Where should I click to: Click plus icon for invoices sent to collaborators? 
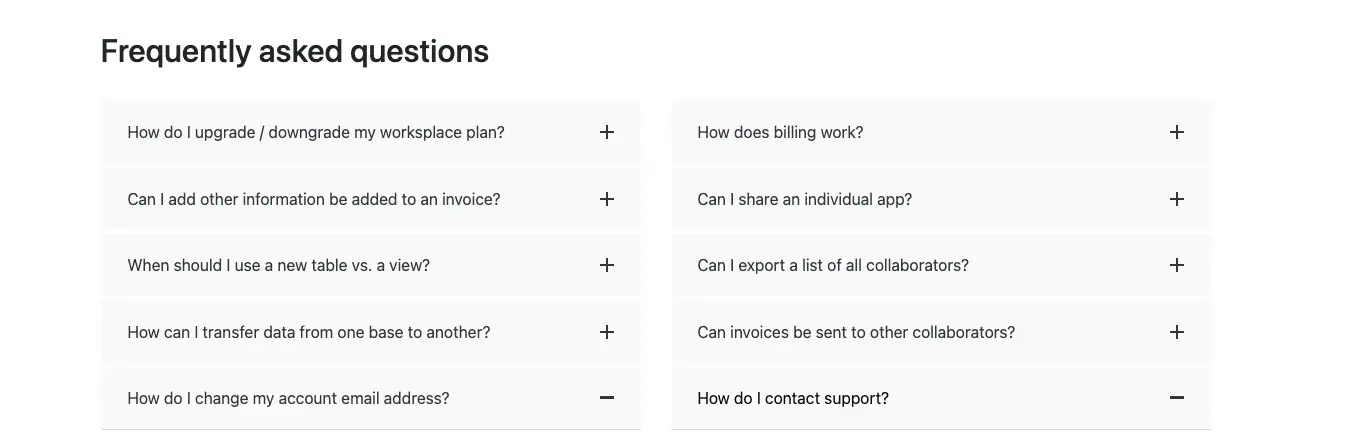(x=1177, y=332)
